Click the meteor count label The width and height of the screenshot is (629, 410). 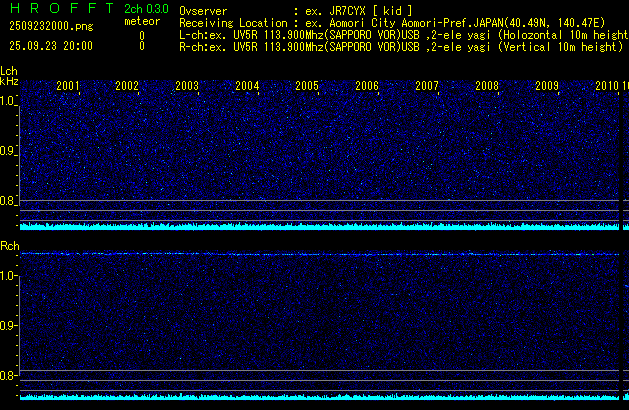point(141,22)
